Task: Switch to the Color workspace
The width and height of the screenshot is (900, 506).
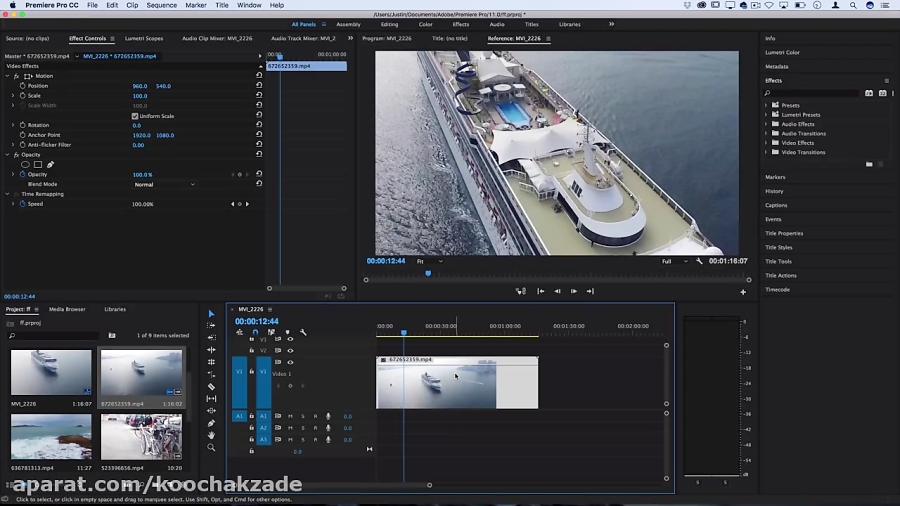Action: point(426,24)
